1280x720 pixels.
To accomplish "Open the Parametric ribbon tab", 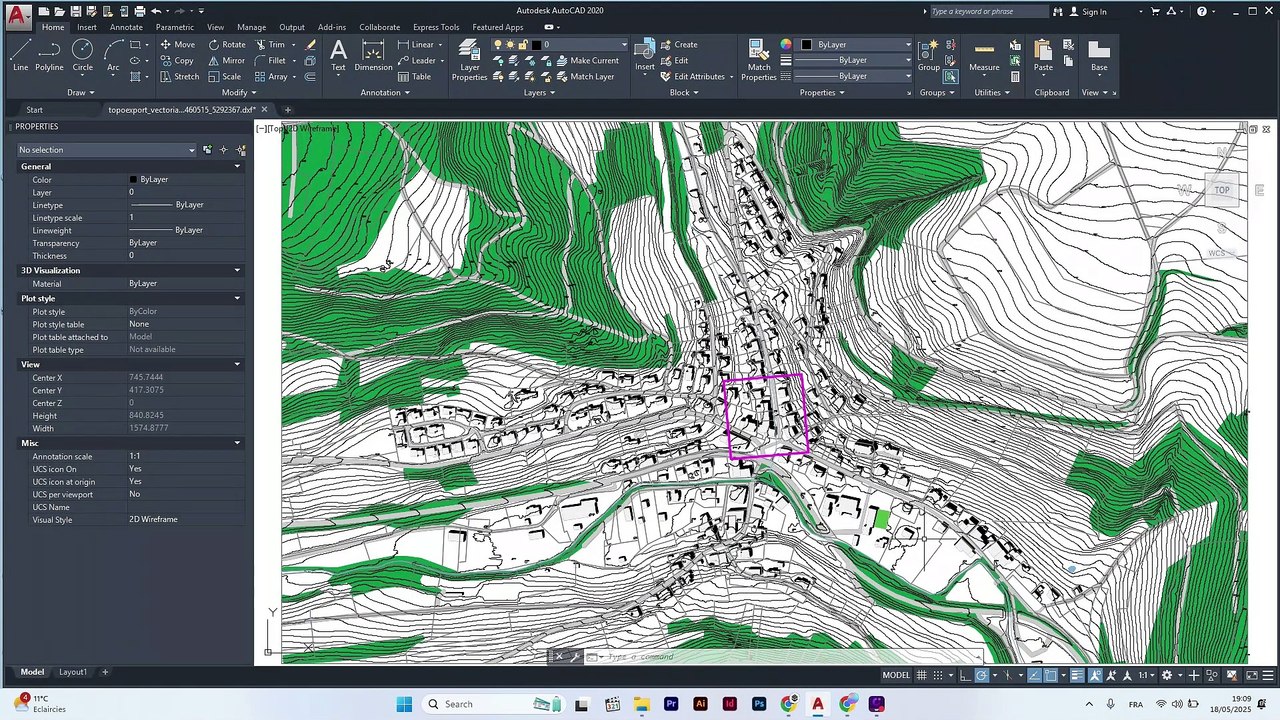I will [x=175, y=27].
